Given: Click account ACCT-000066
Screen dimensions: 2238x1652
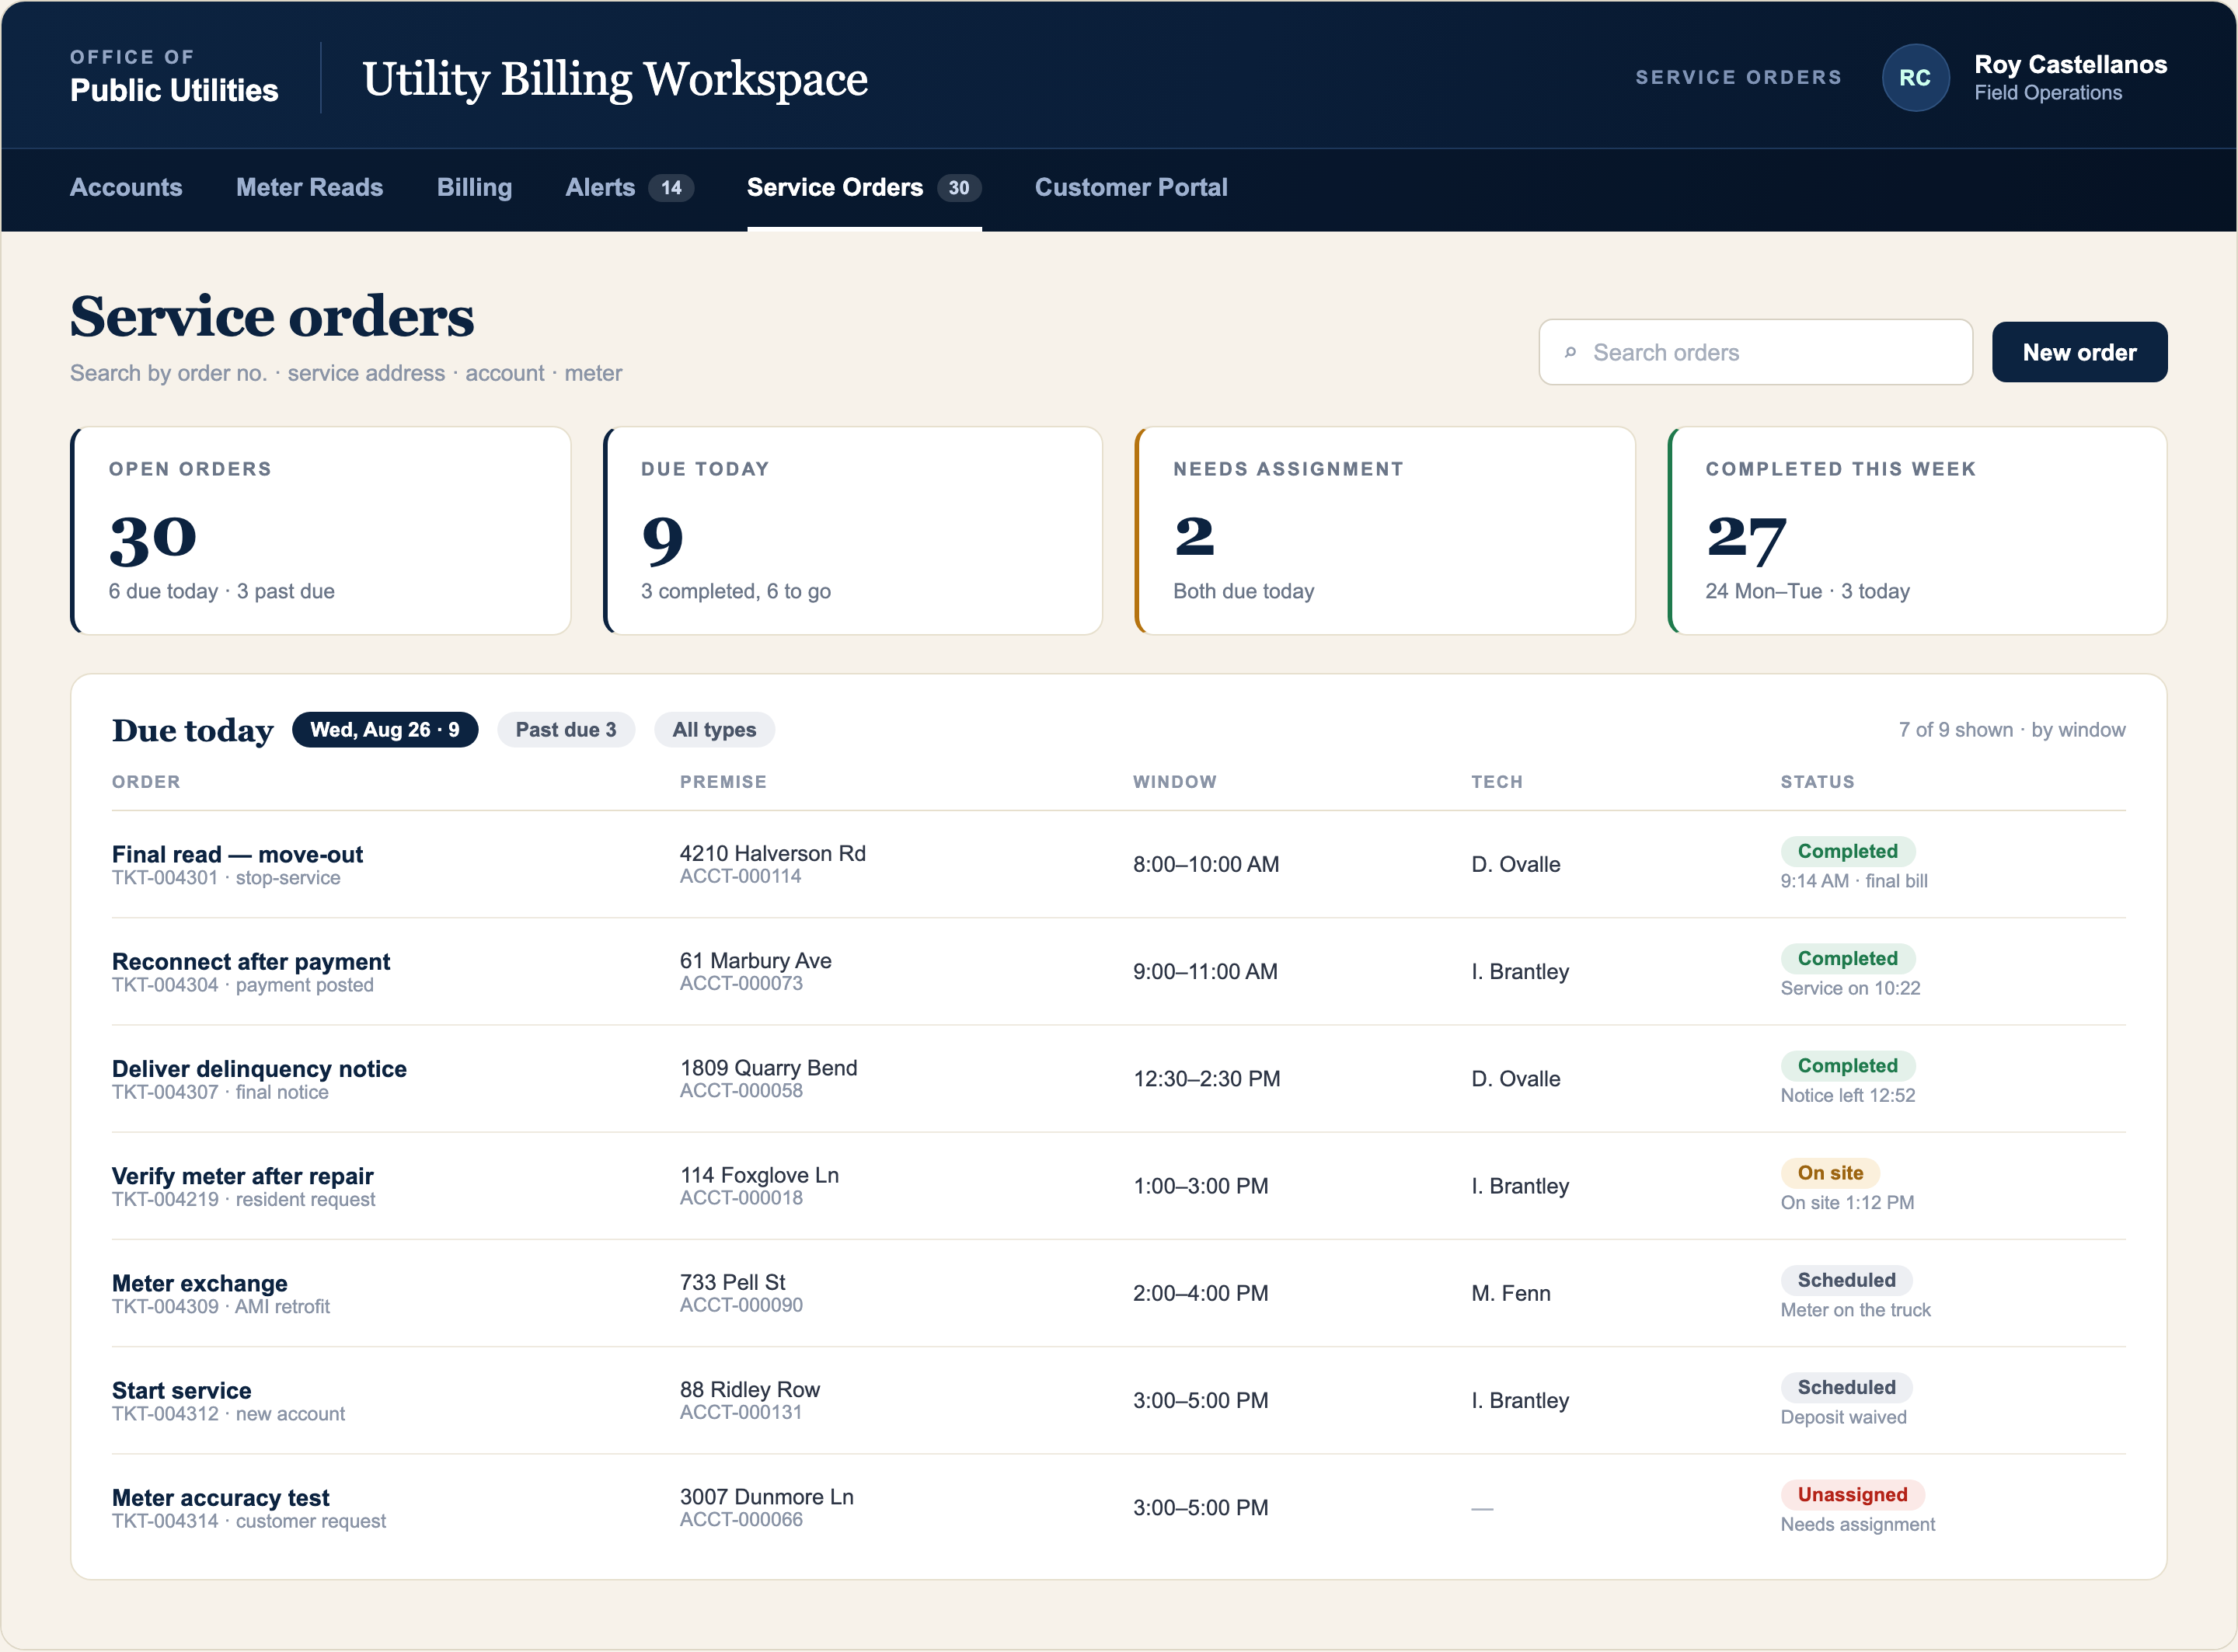Looking at the screenshot, I should coord(741,1520).
